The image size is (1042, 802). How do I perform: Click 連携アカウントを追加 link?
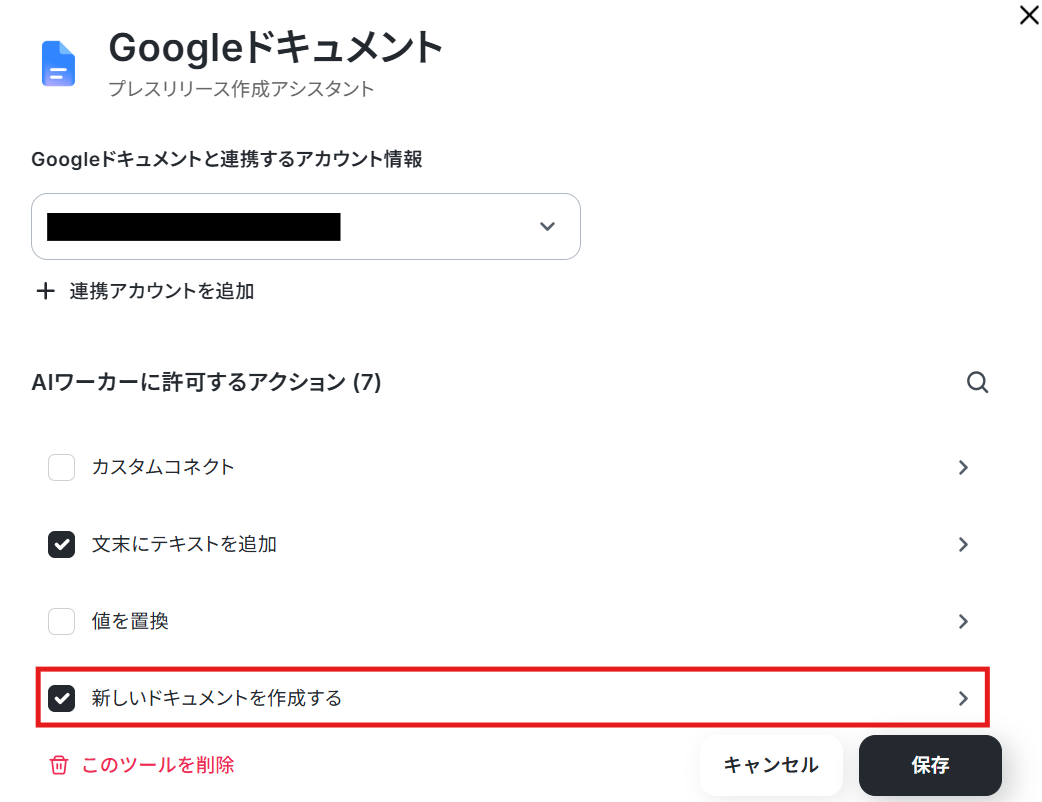(x=161, y=291)
